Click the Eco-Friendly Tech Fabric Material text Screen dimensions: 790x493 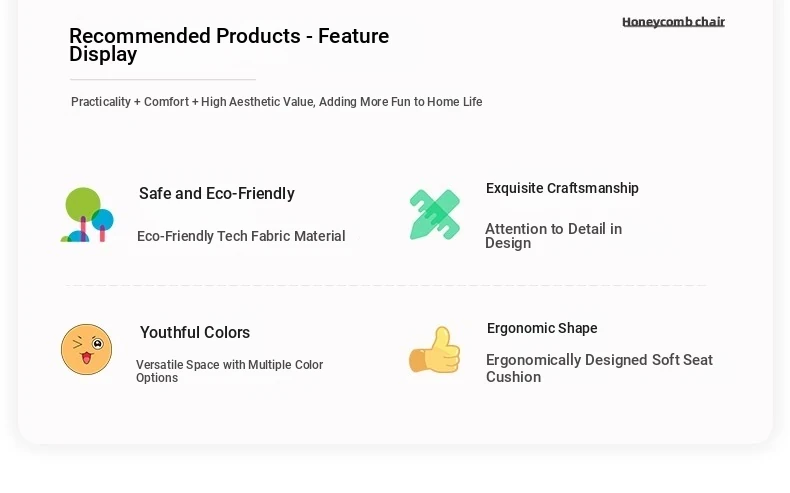241,236
